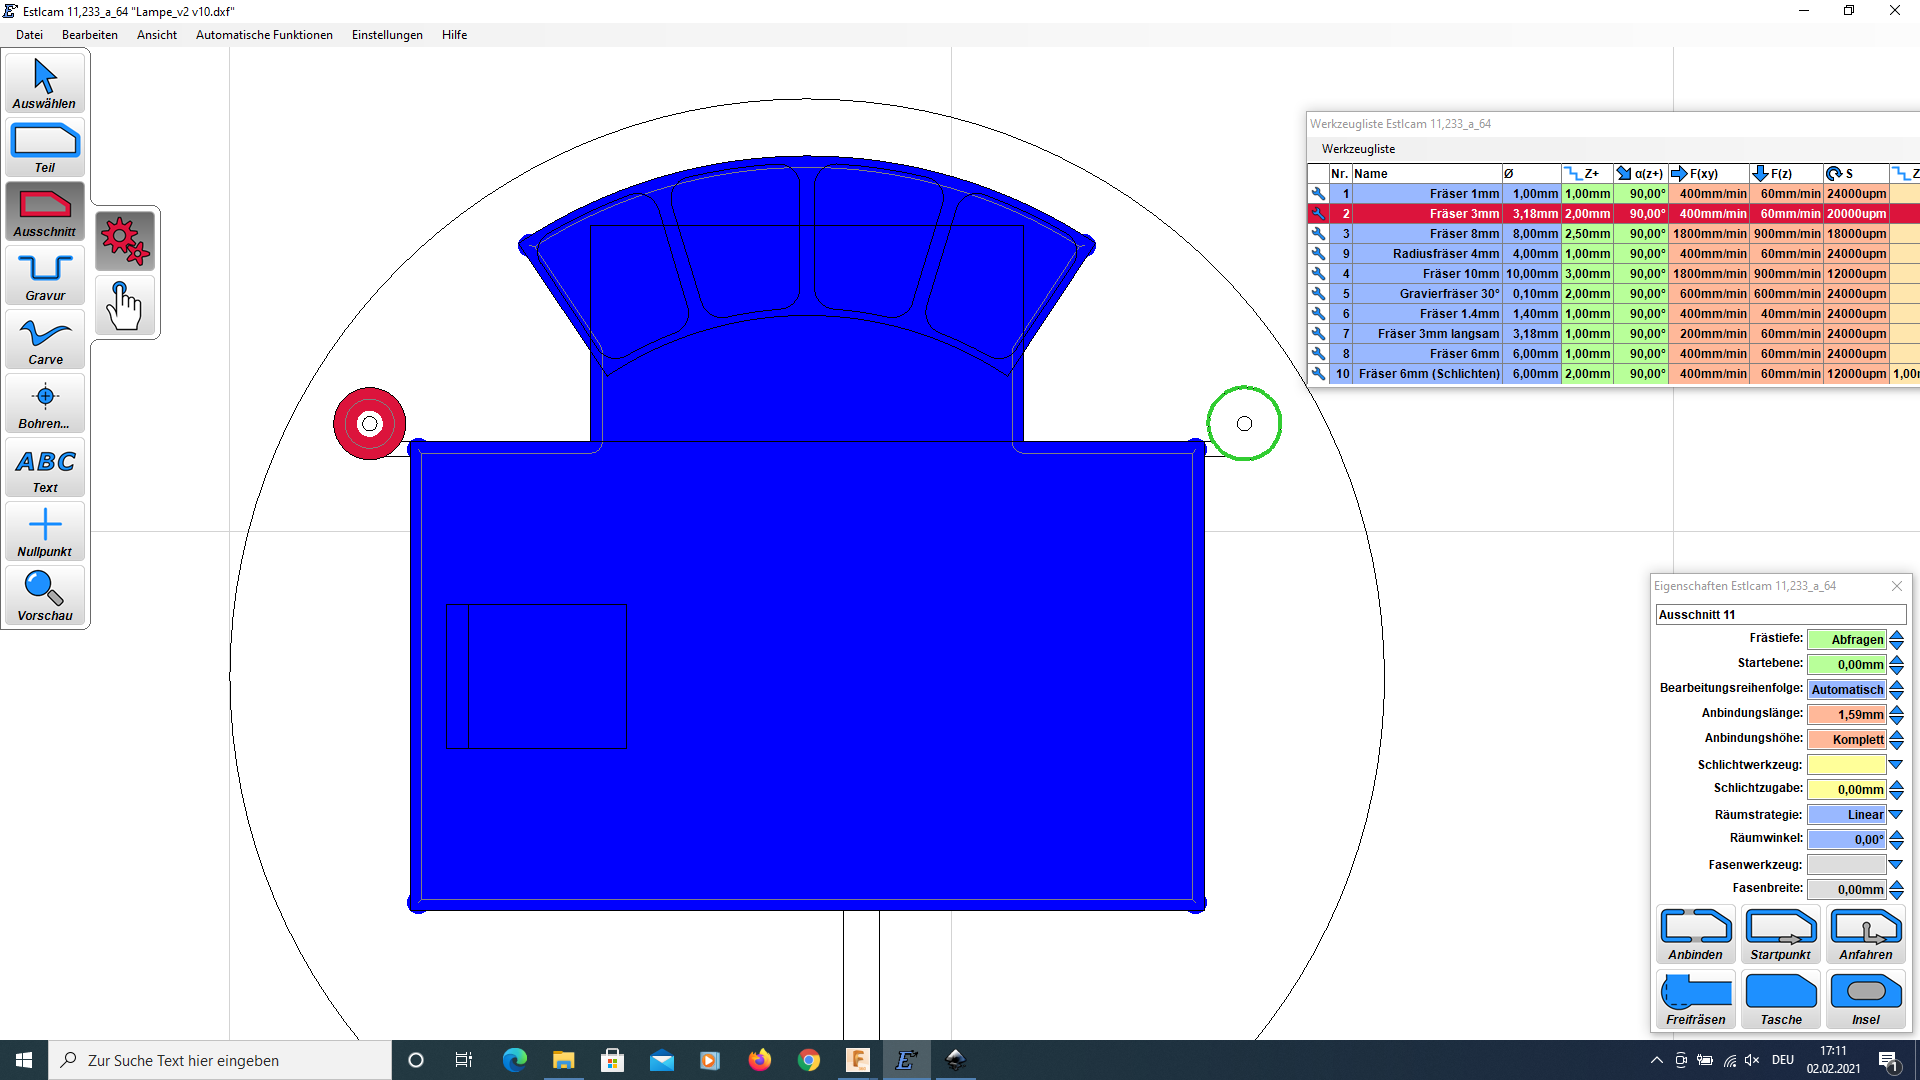Click Freifräsen button

click(x=1696, y=1000)
